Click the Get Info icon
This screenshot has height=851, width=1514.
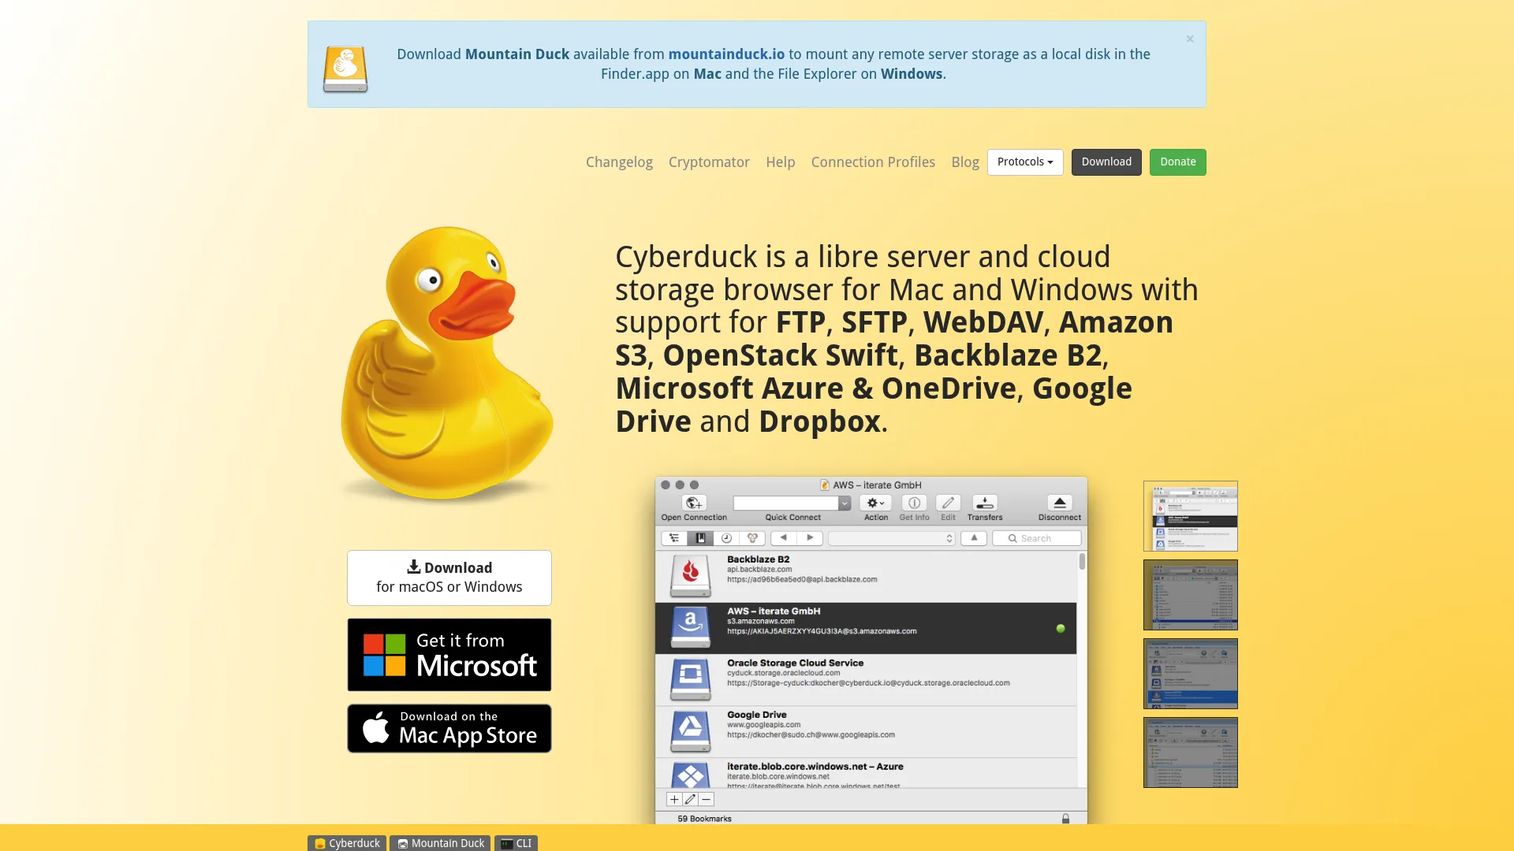click(x=914, y=503)
